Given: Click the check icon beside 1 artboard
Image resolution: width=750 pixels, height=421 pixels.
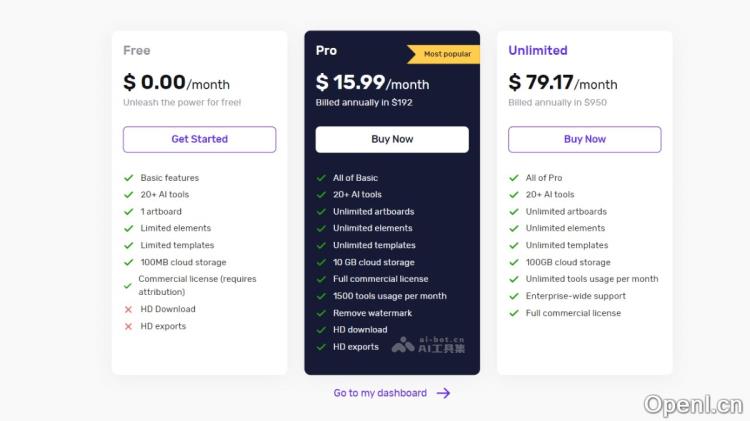Looking at the screenshot, I should [x=128, y=212].
